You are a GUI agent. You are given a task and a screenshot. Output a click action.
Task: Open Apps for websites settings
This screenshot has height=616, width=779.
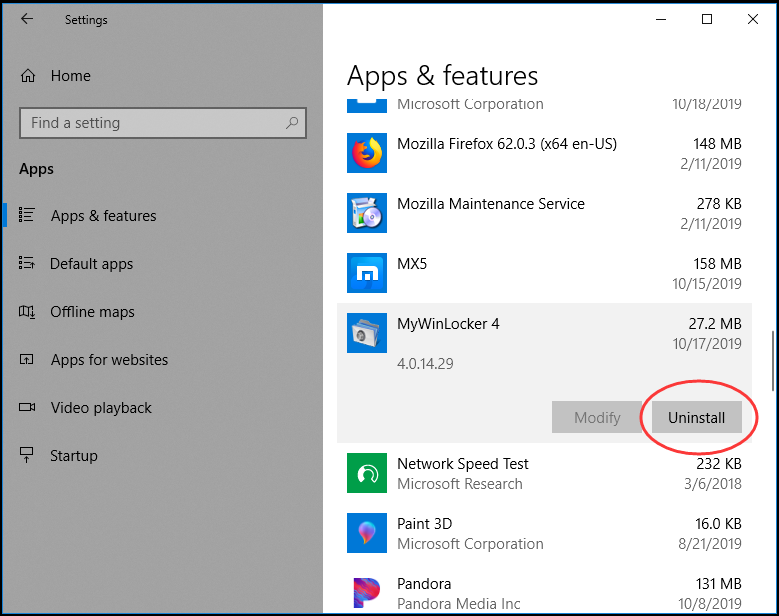[109, 360]
